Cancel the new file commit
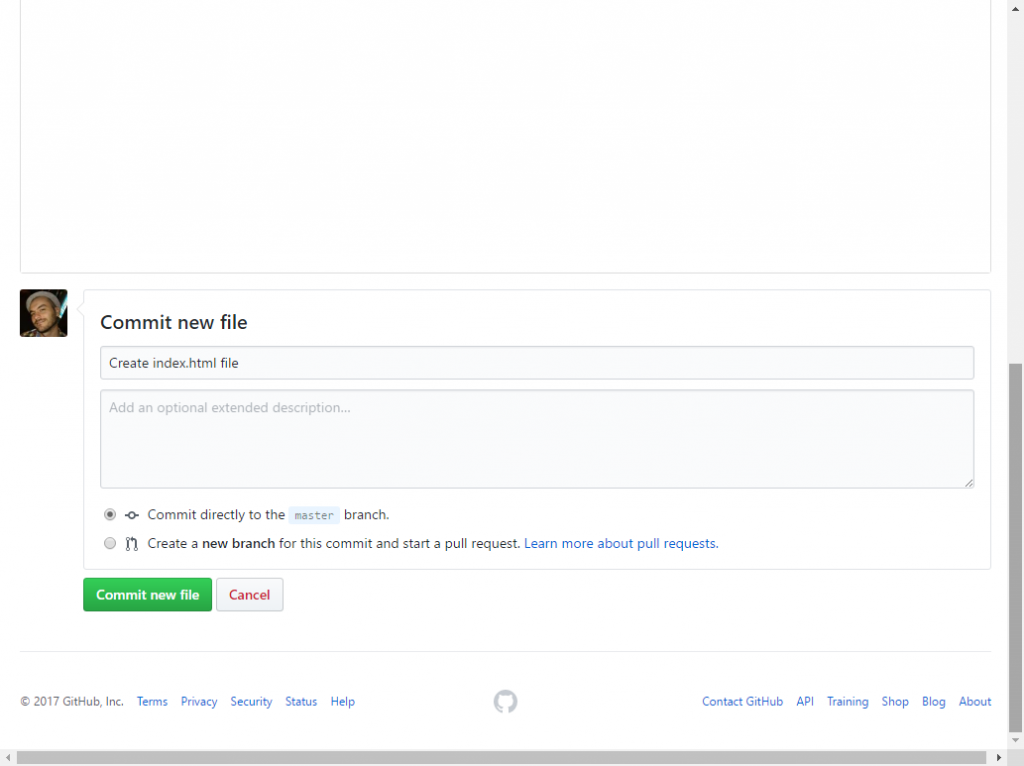The image size is (1024, 766). (249, 594)
